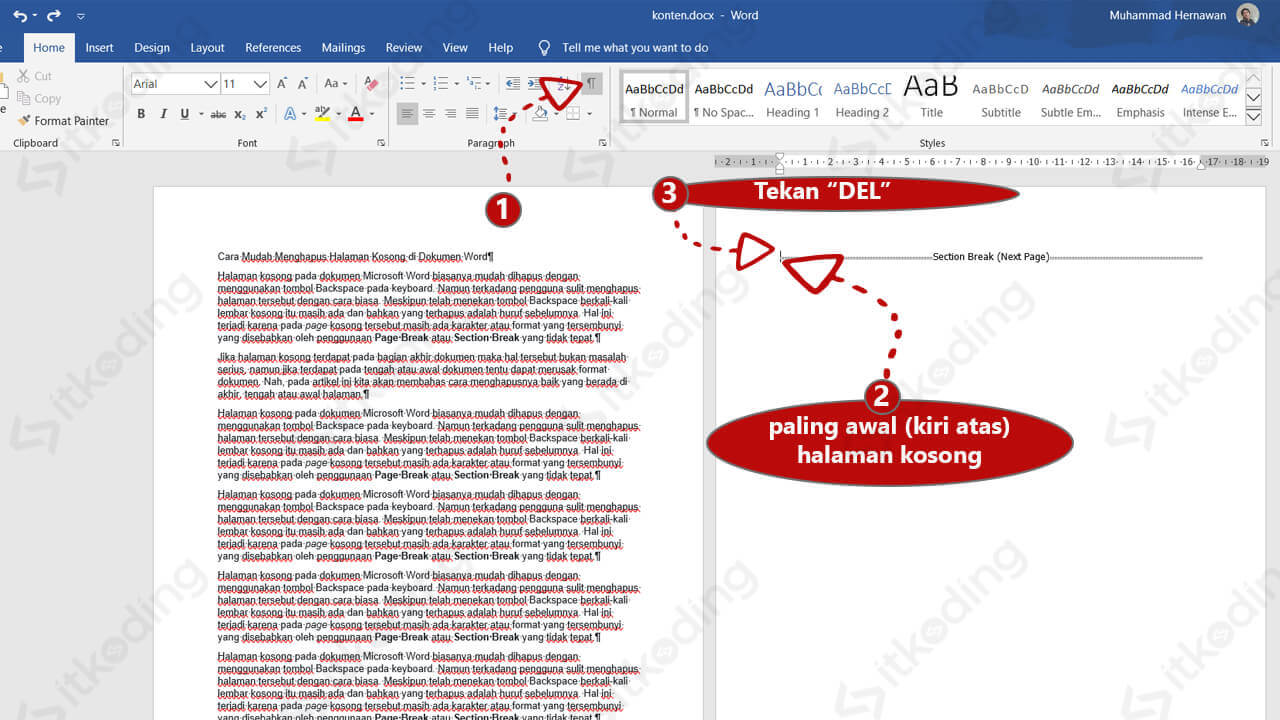Apply the Subtitle style
Viewport: 1280px width, 720px height.
click(1001, 97)
